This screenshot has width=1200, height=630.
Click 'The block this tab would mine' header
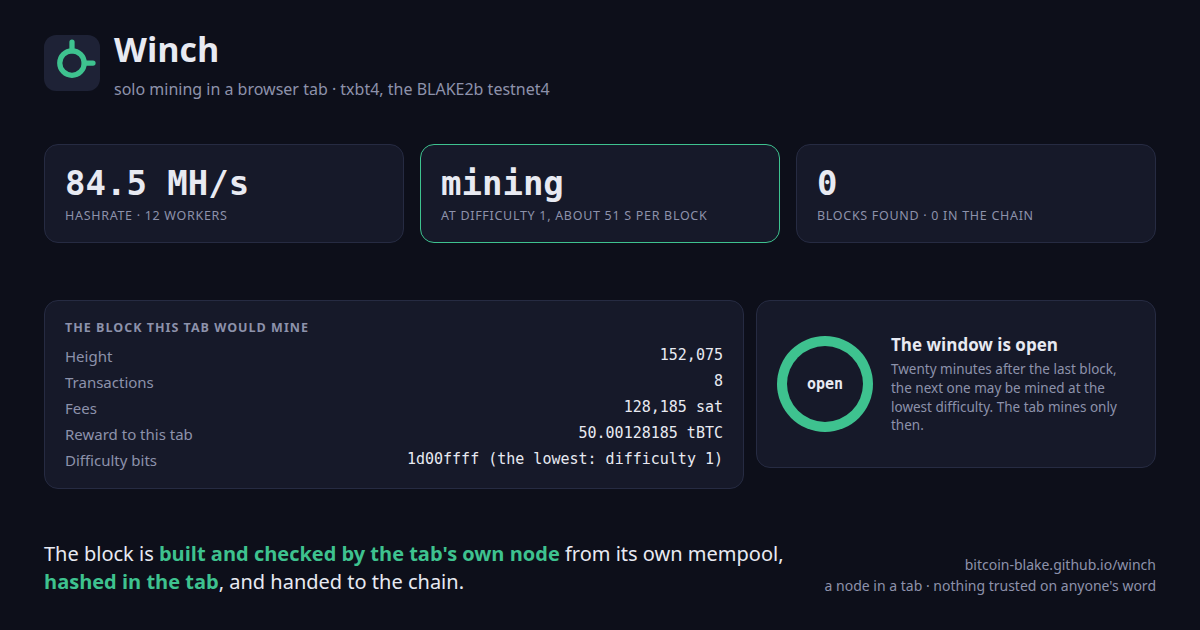(187, 327)
